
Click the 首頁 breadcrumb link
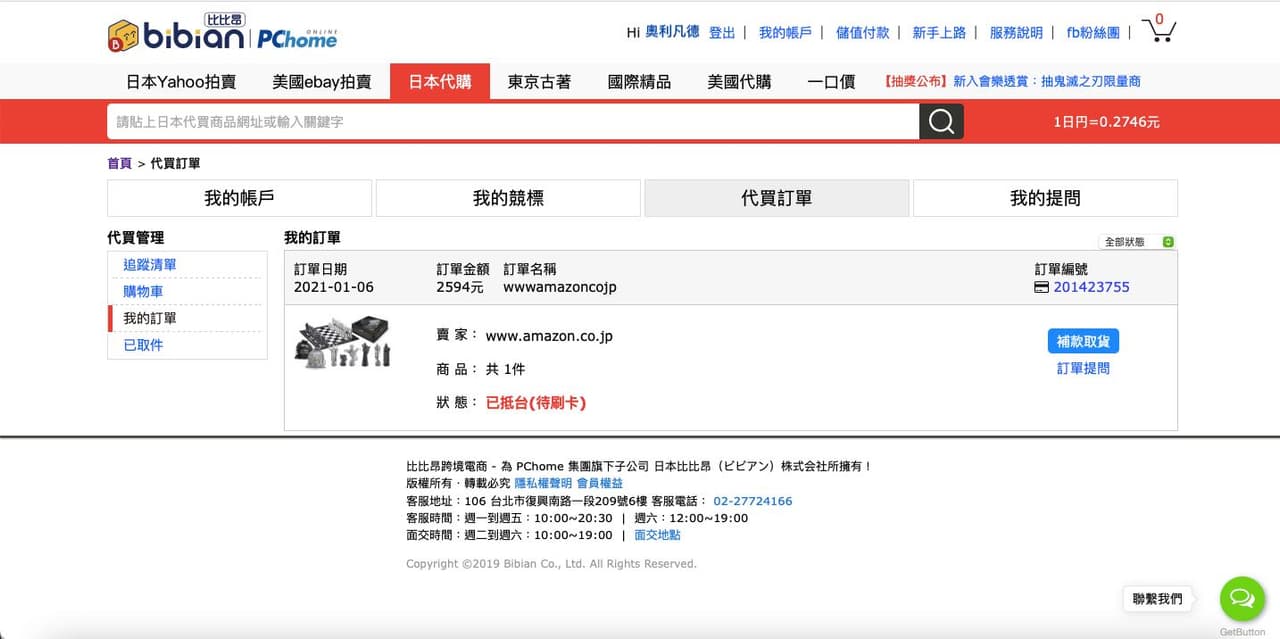coord(119,163)
